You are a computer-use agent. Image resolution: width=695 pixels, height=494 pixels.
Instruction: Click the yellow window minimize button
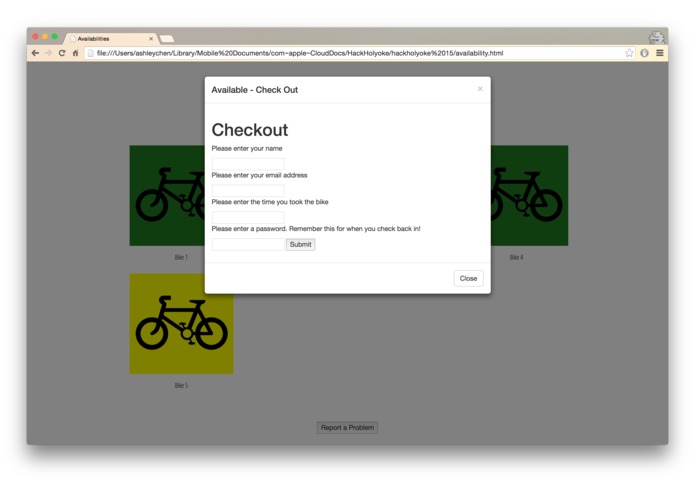(x=45, y=37)
